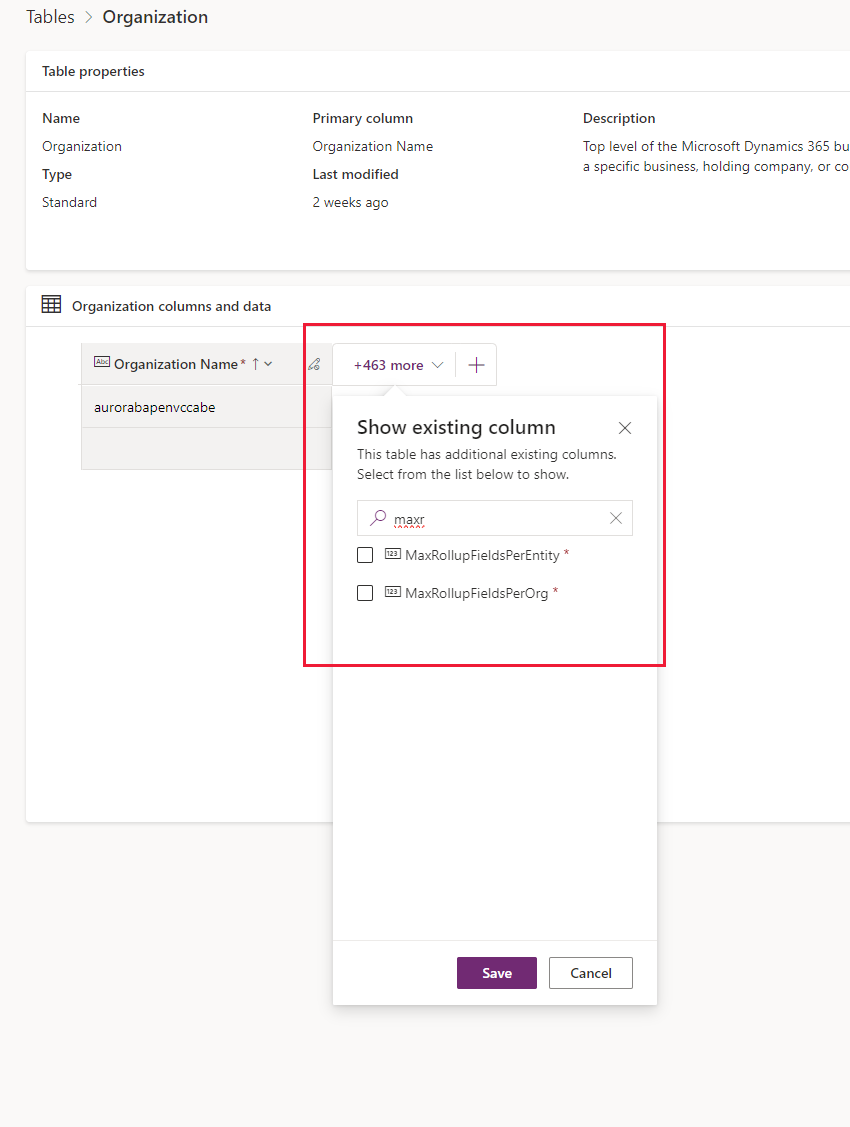Click the edit pencil icon next to column header
This screenshot has height=1127, width=850.
coord(314,364)
